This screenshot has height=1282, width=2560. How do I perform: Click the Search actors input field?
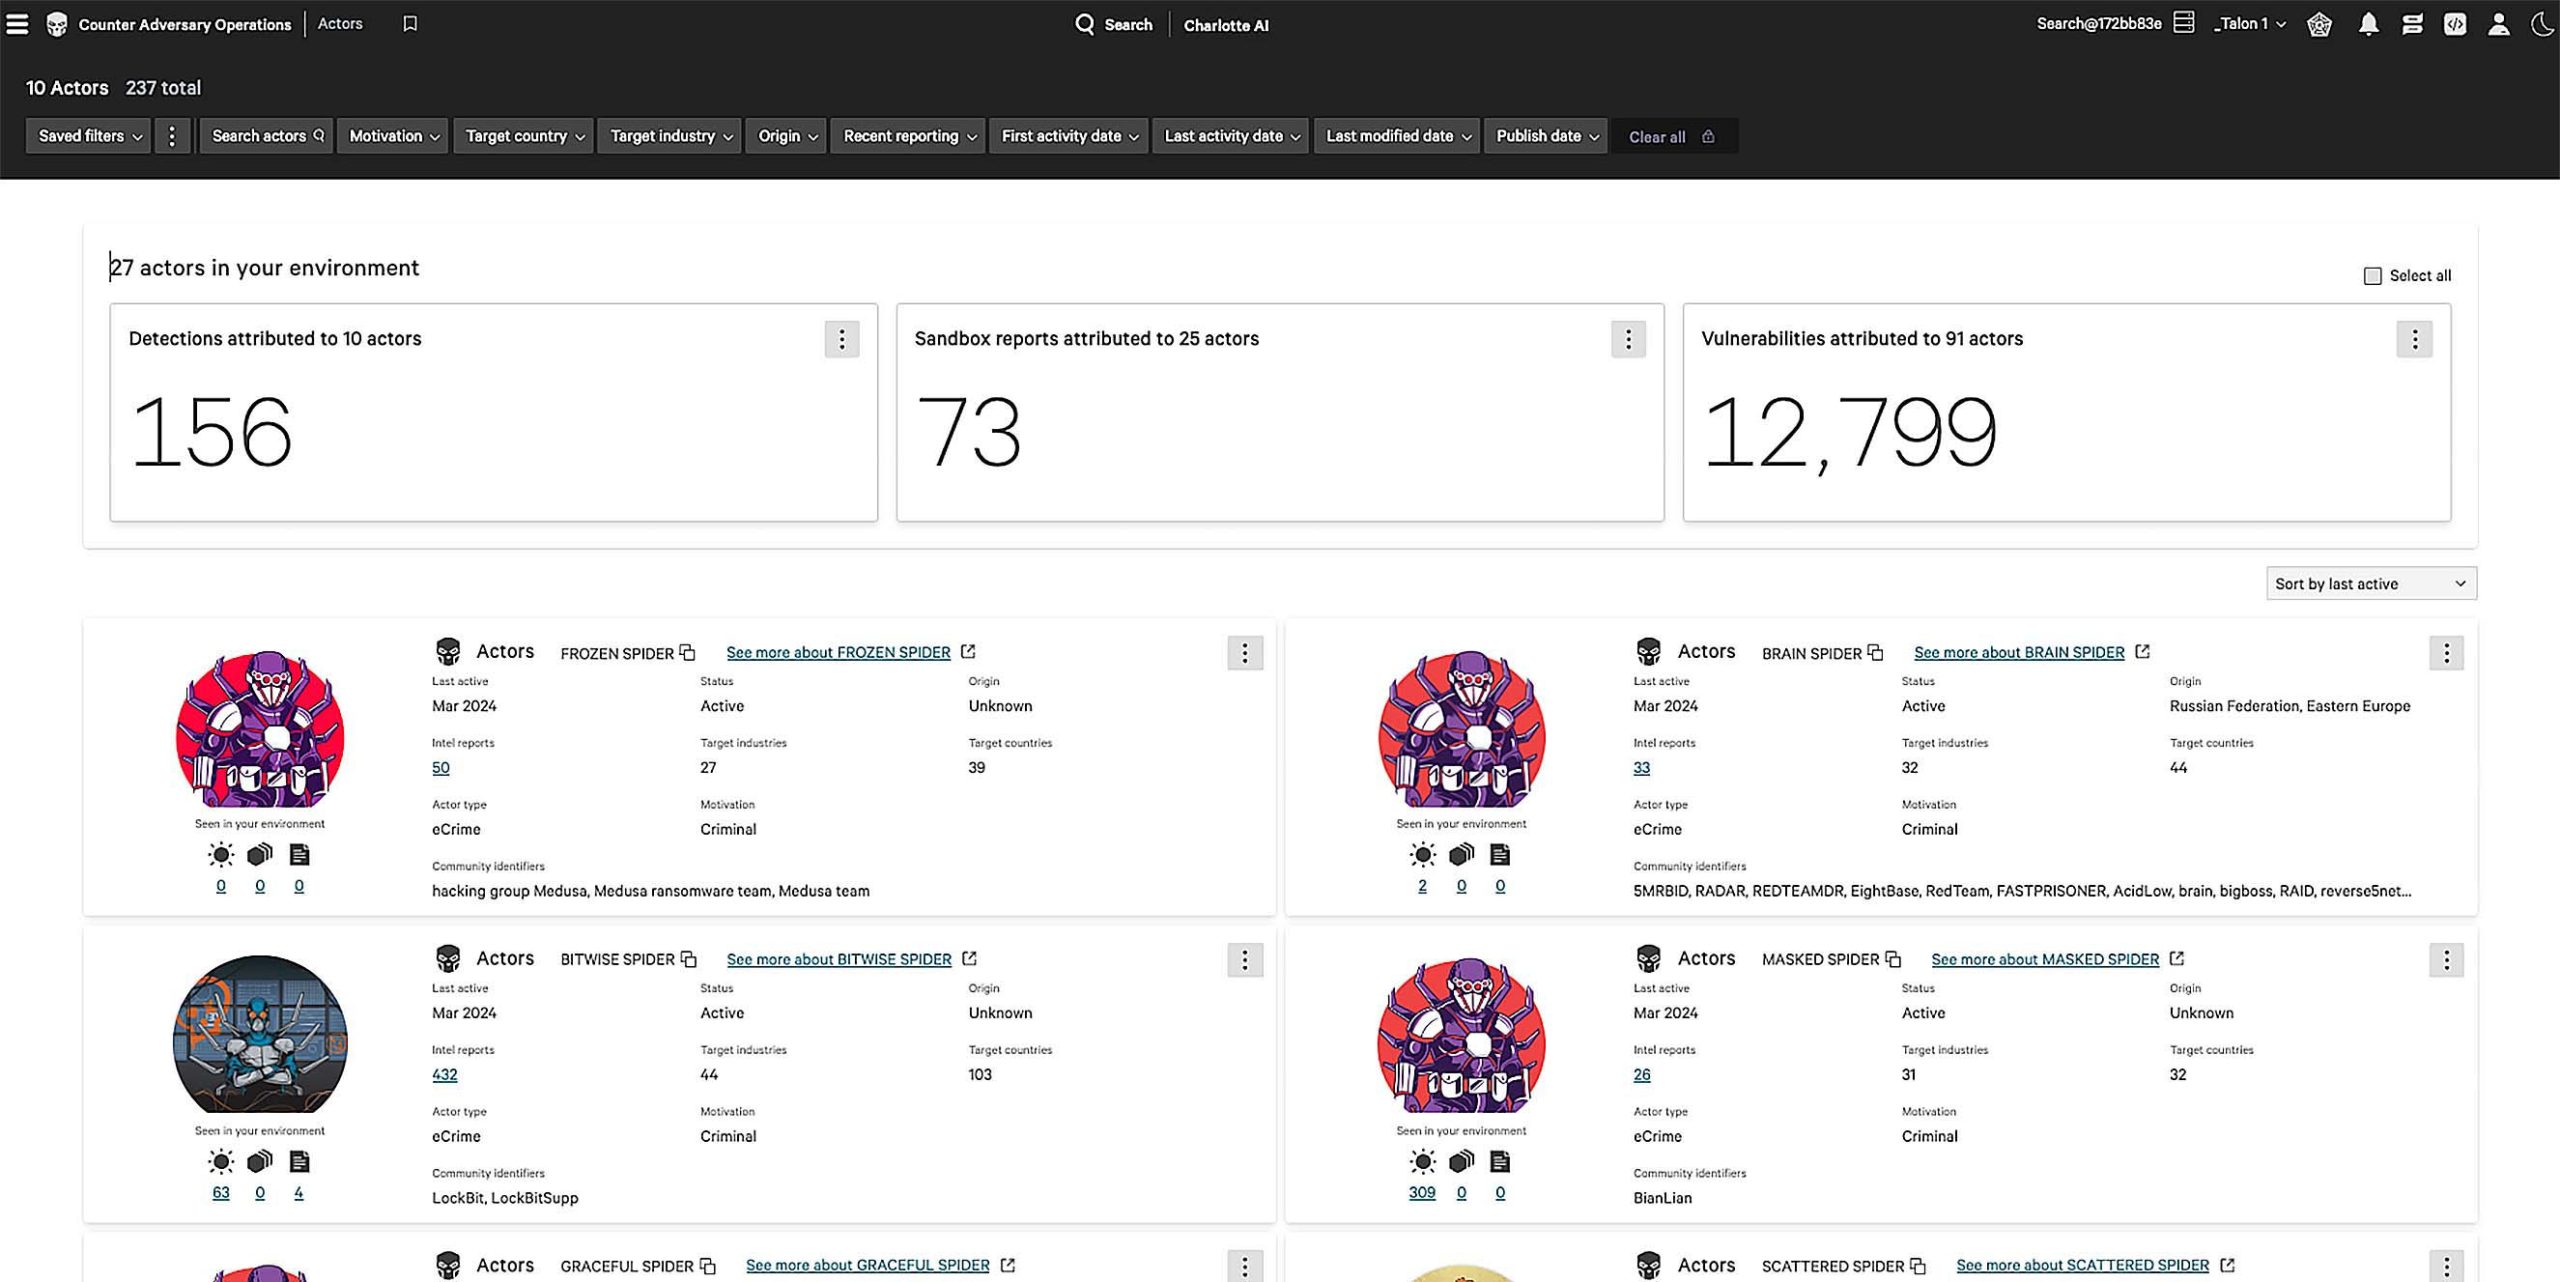[265, 136]
